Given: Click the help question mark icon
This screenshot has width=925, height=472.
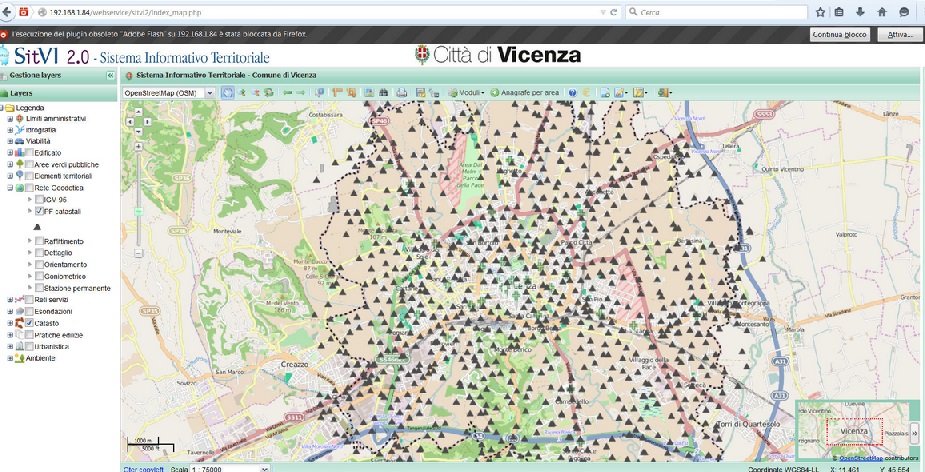Looking at the screenshot, I should (572, 92).
